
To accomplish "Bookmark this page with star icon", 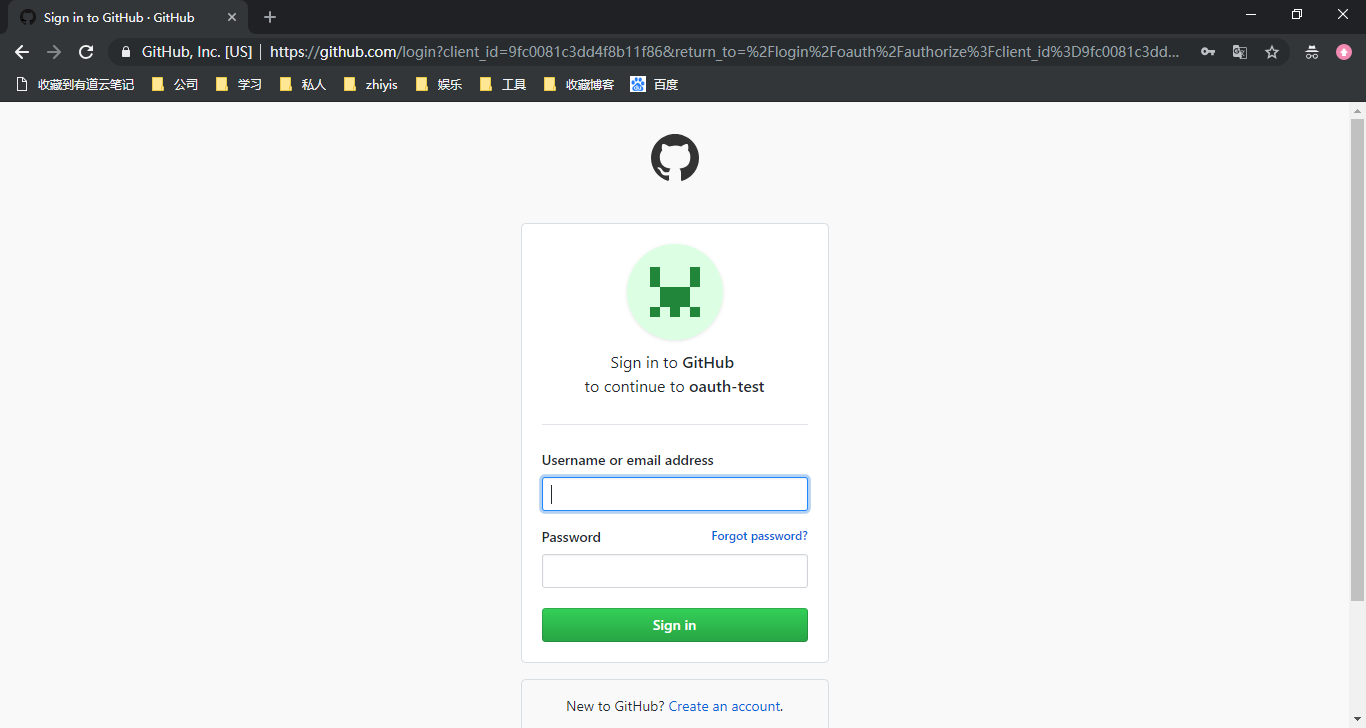I will point(1272,52).
